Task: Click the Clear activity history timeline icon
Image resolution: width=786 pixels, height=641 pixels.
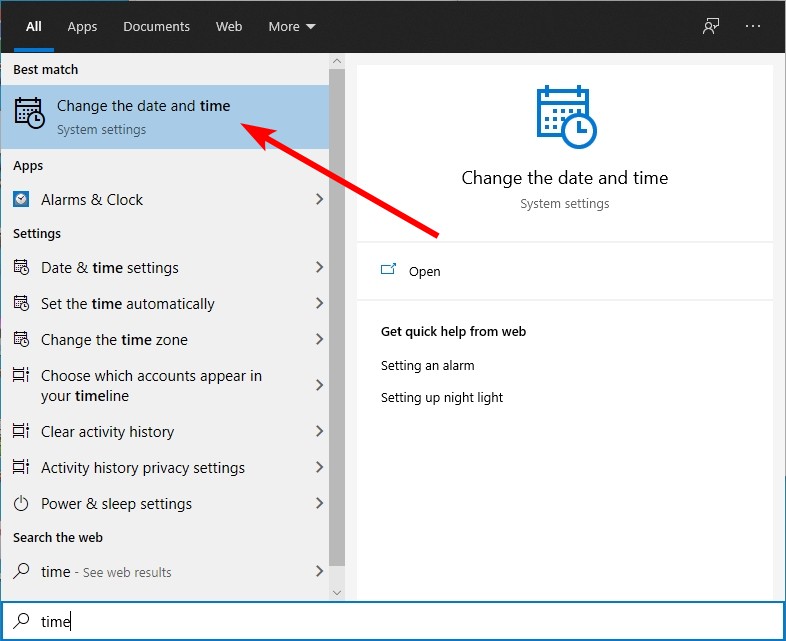Action: 21,431
